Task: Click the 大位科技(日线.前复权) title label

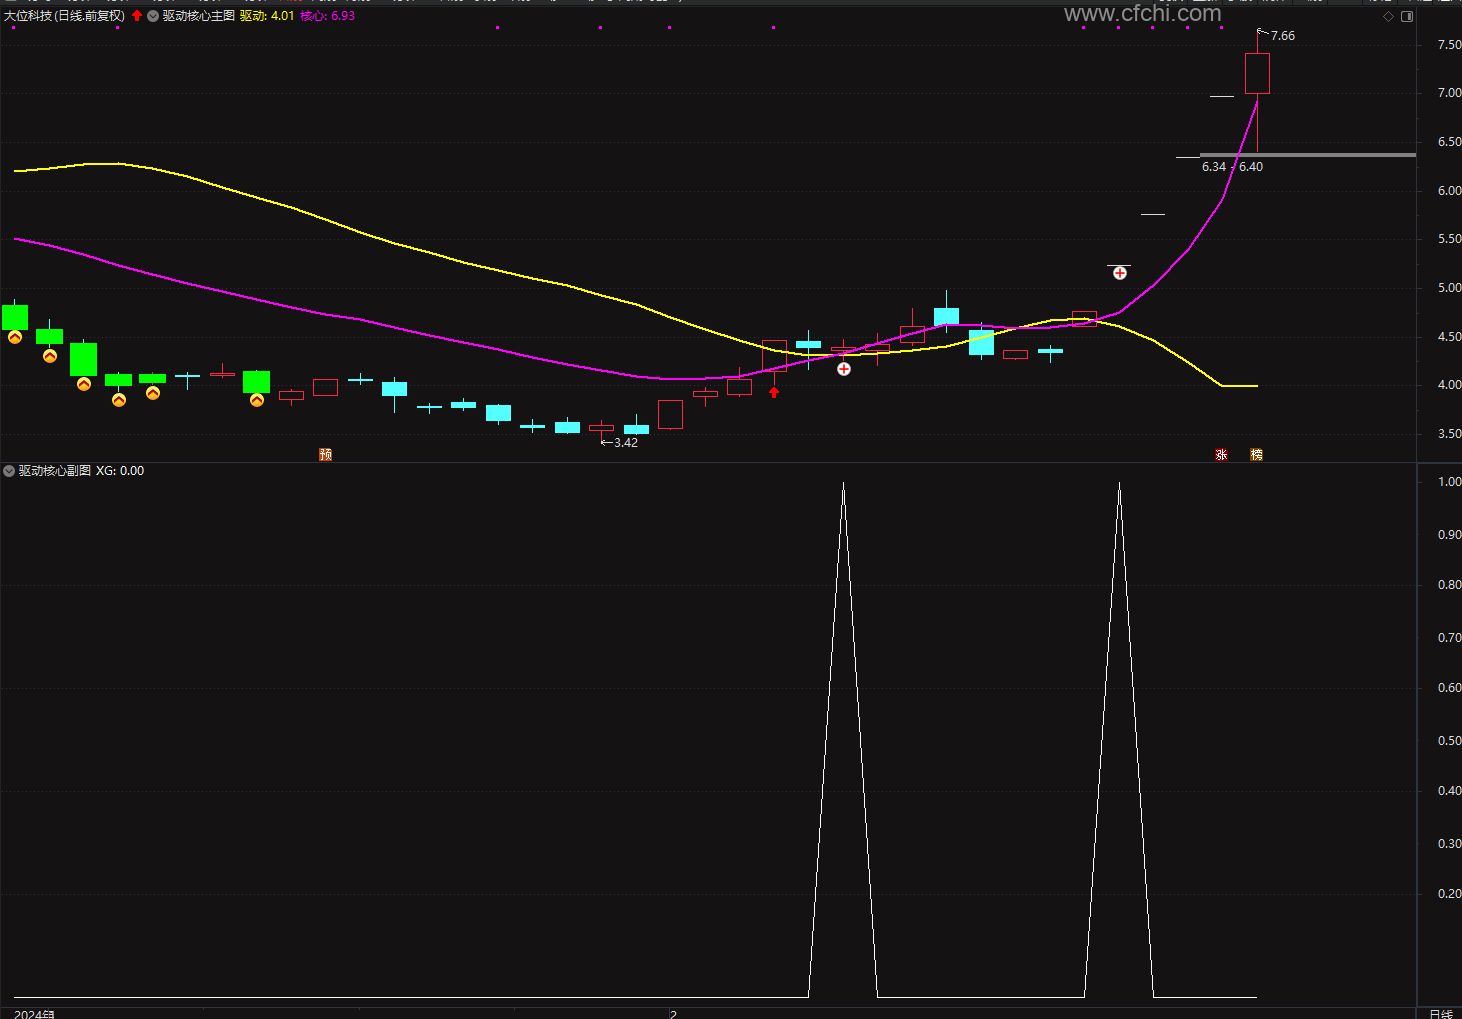Action: (x=65, y=16)
